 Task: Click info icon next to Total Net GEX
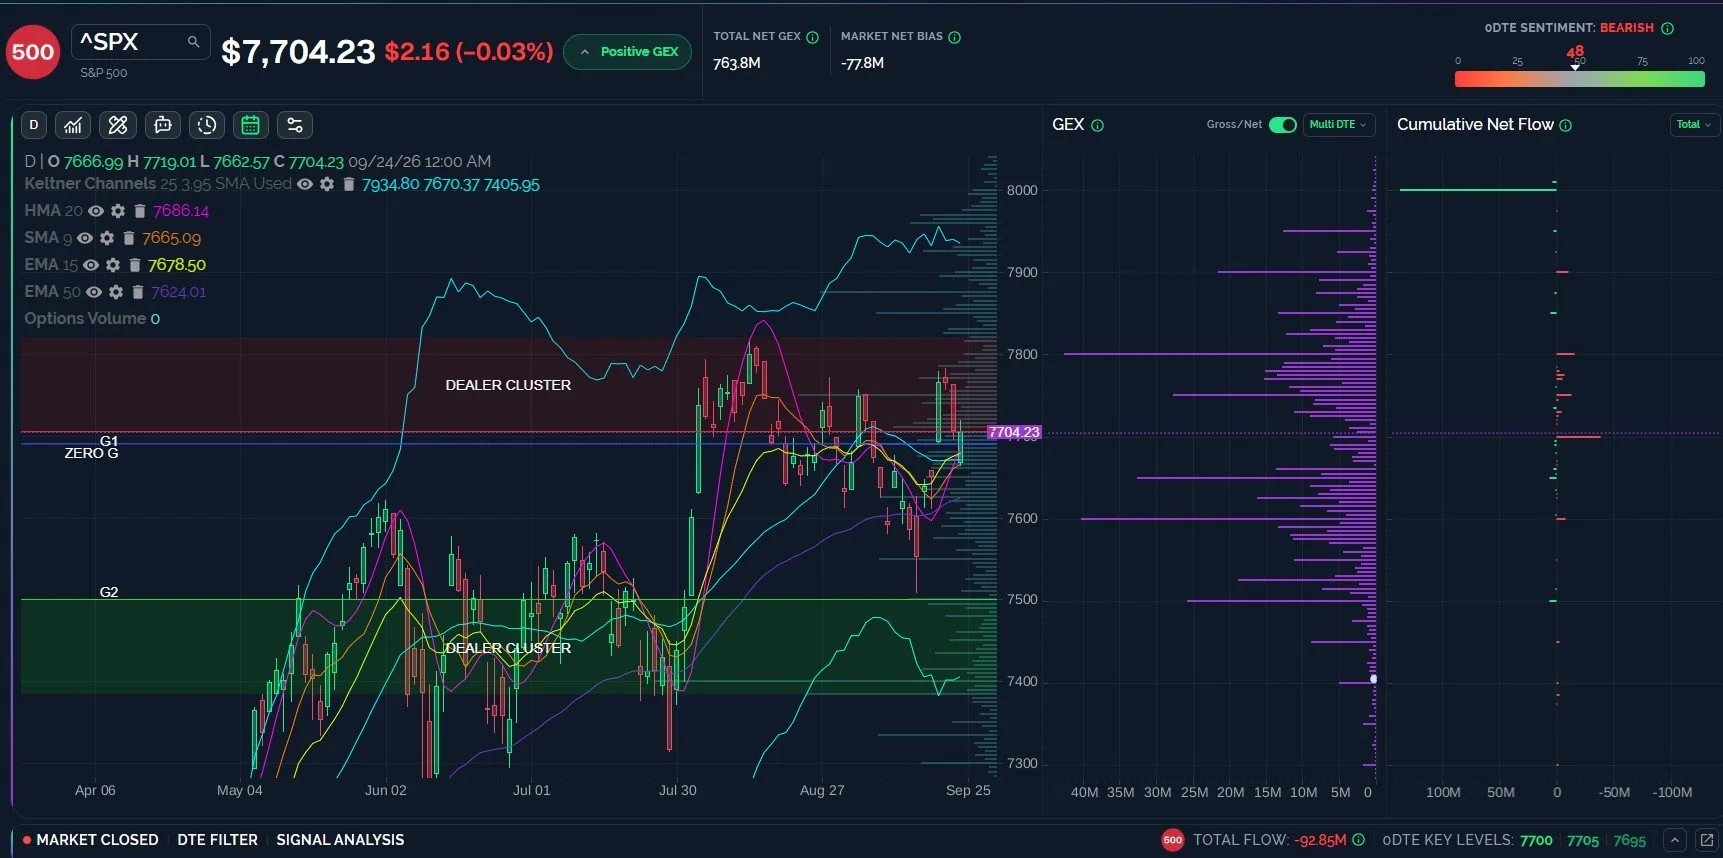813,37
